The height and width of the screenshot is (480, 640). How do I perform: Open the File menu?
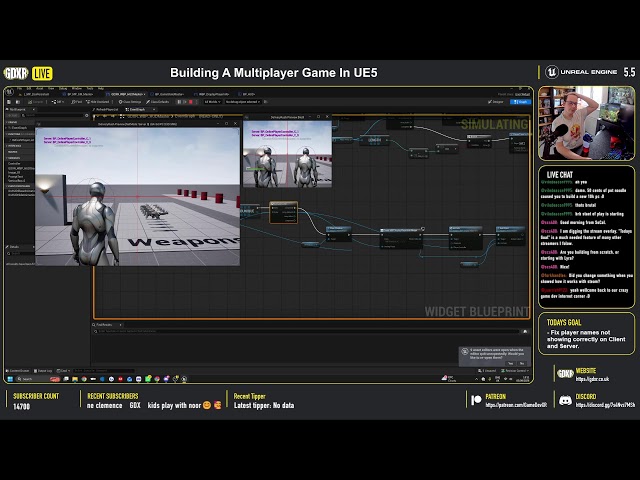[19, 88]
